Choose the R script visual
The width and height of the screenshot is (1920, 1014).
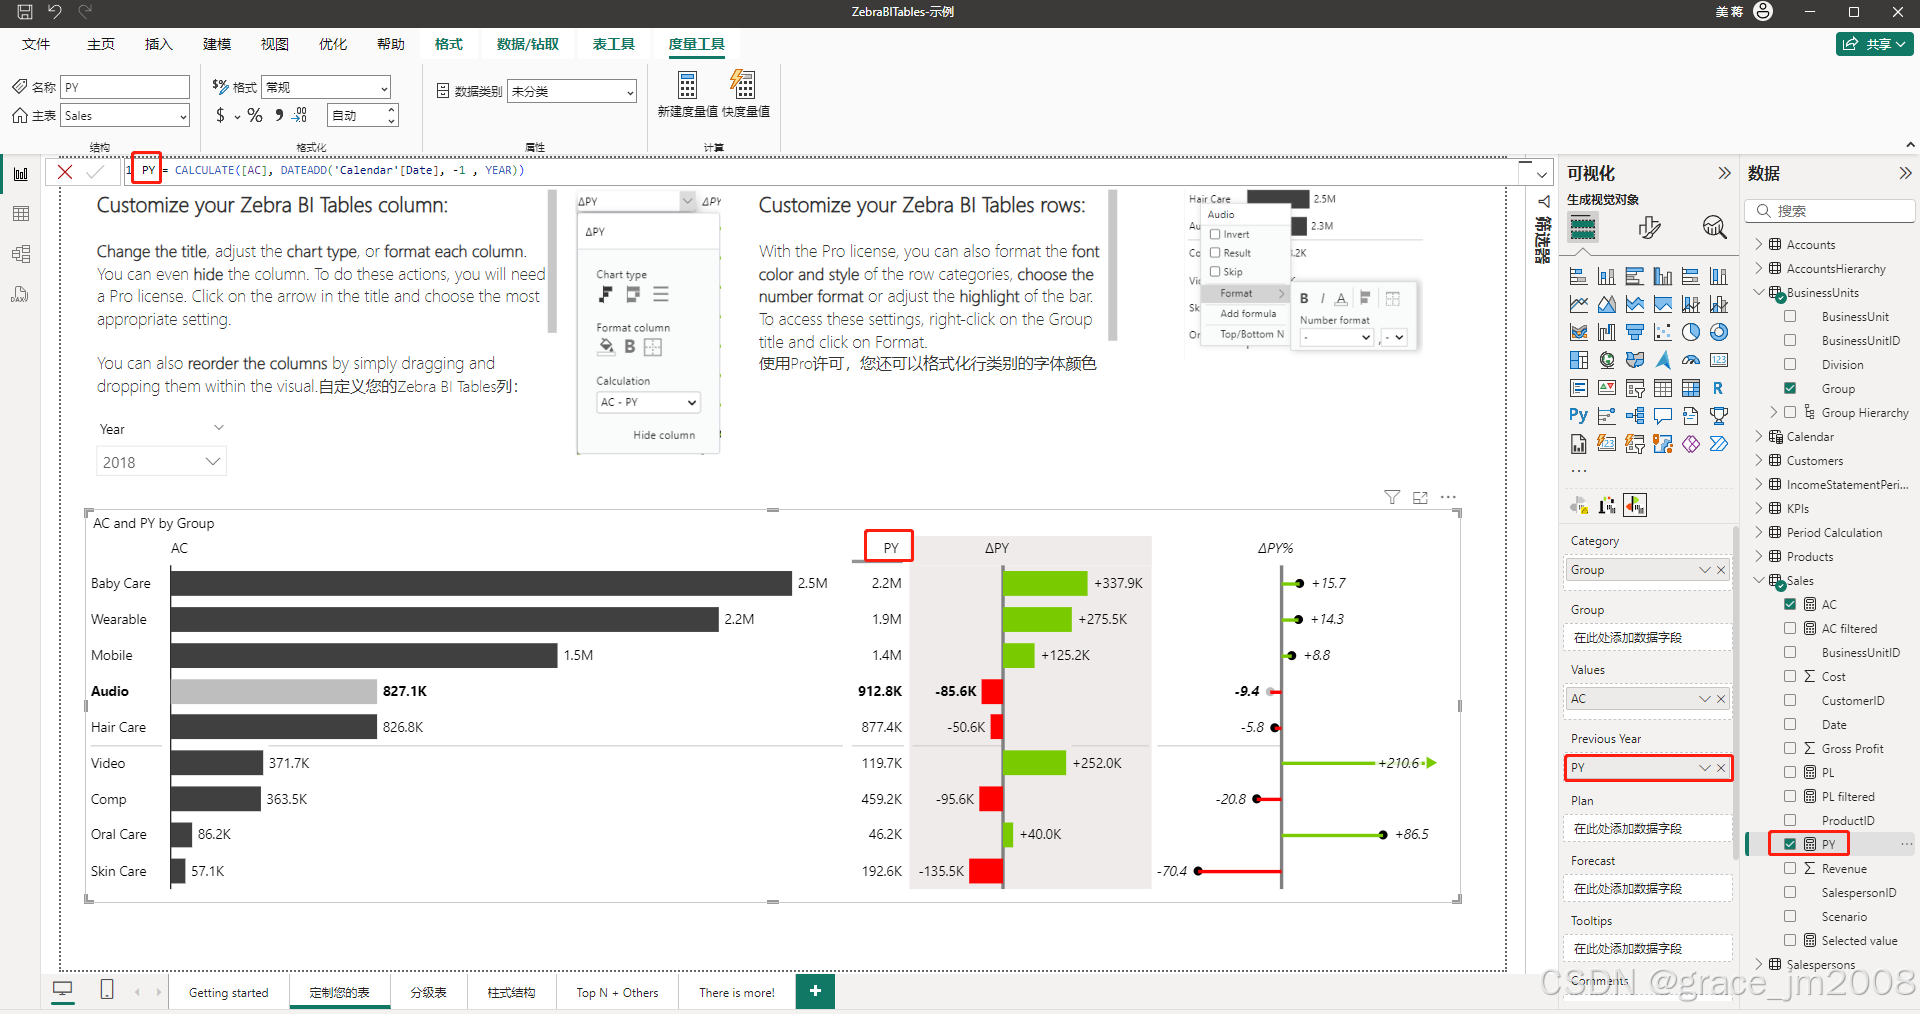click(1719, 389)
